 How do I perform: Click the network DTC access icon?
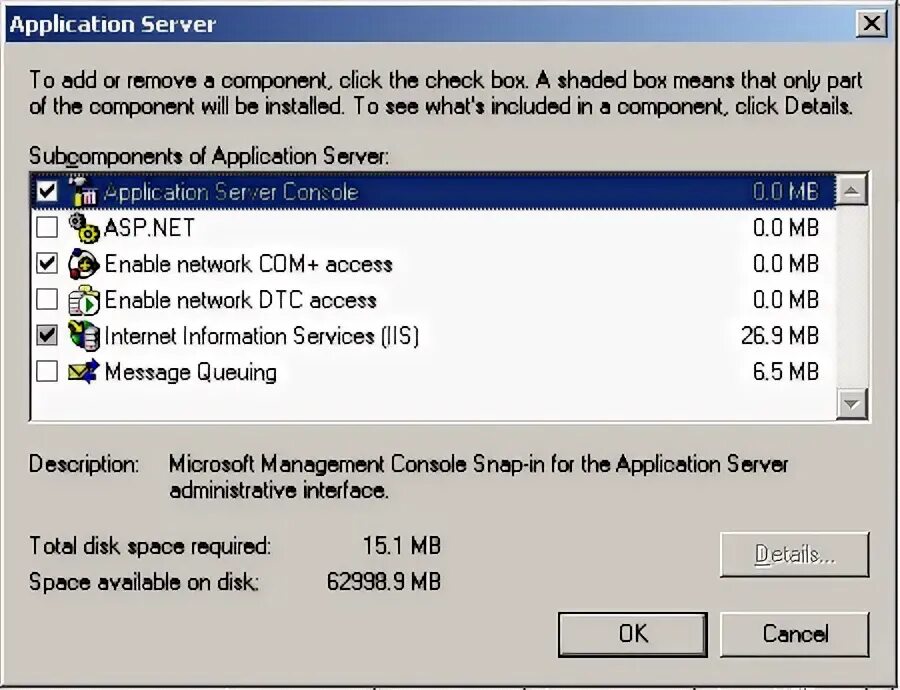tap(84, 300)
